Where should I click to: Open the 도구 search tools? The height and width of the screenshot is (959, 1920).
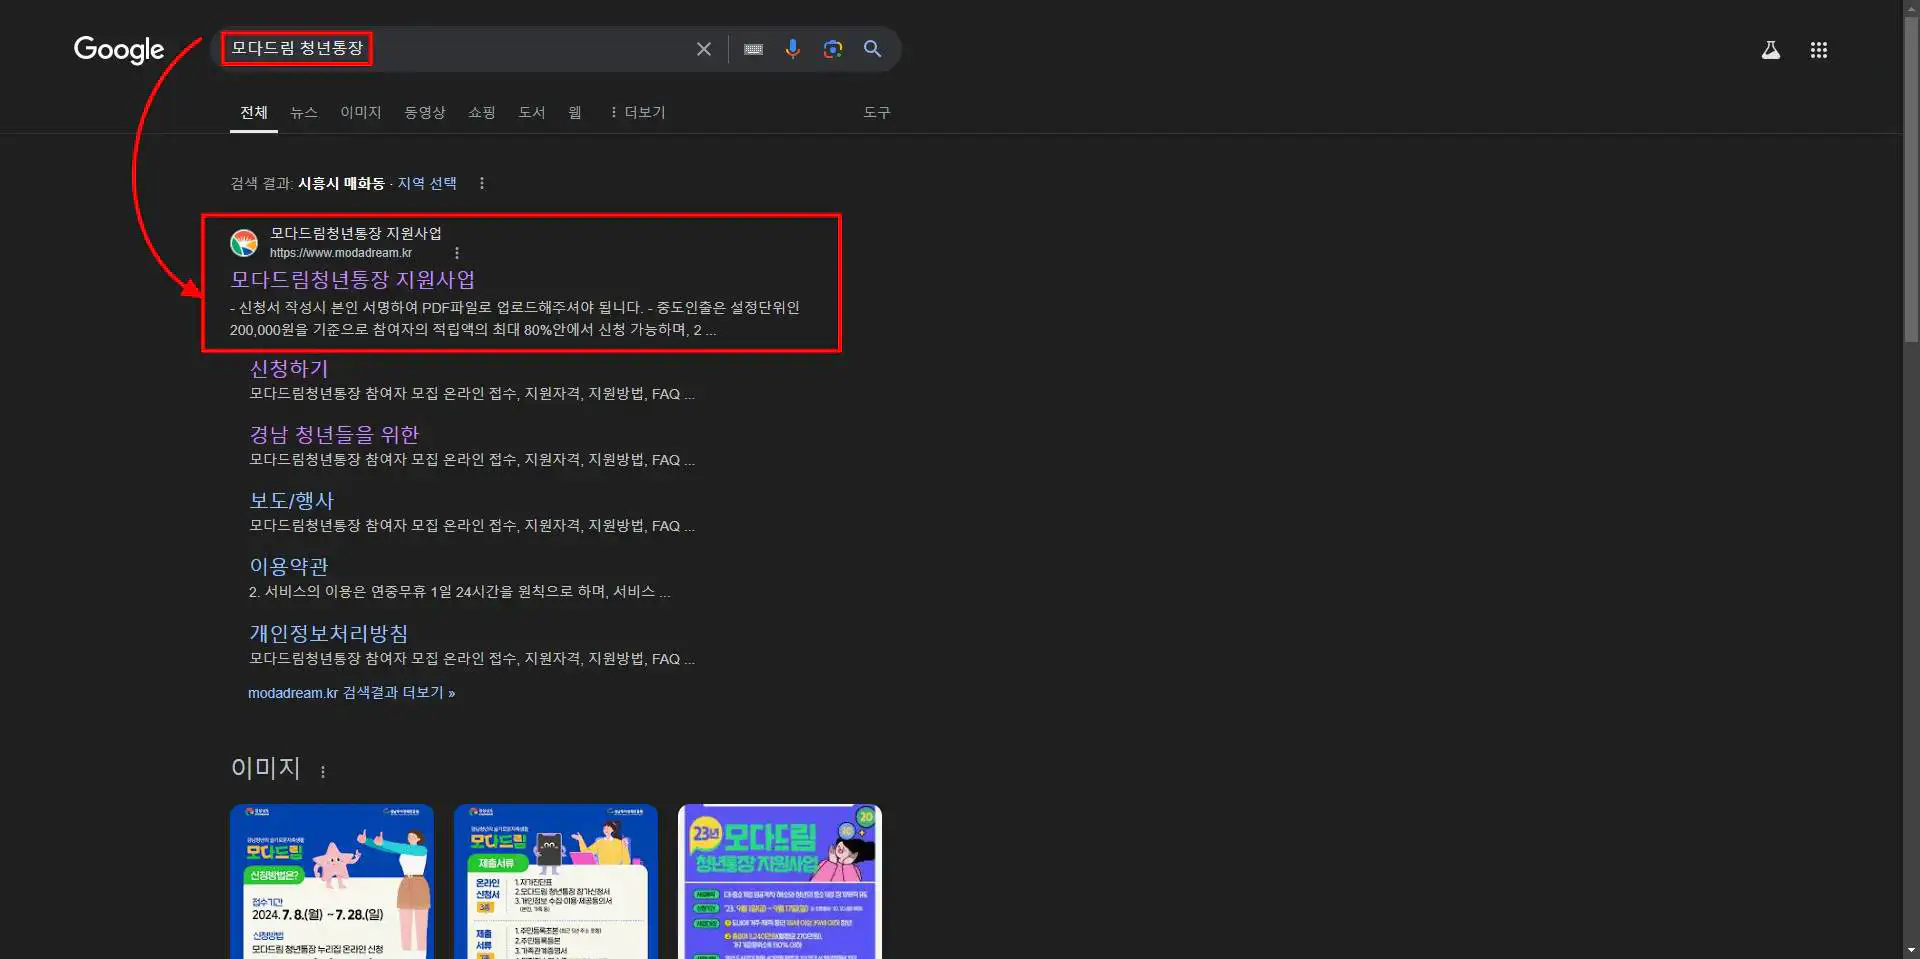point(877,112)
